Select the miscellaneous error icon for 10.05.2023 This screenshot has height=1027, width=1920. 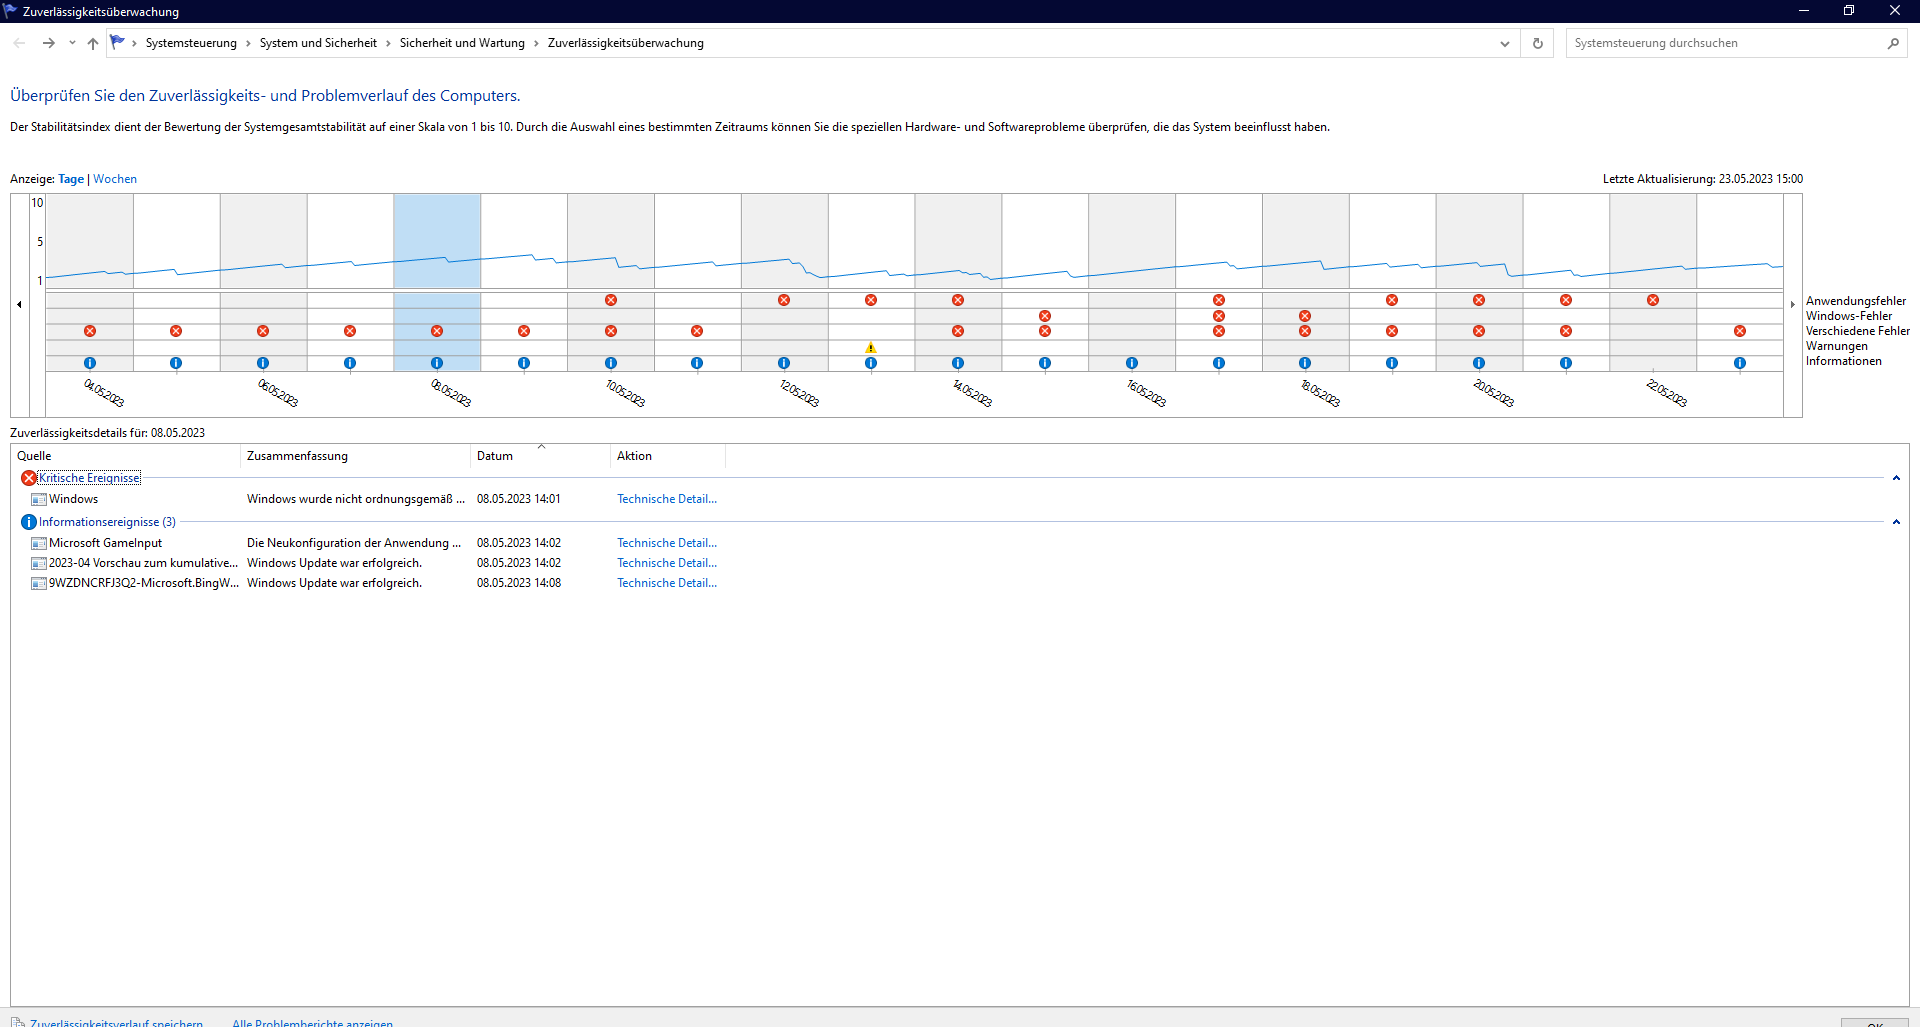click(x=611, y=331)
